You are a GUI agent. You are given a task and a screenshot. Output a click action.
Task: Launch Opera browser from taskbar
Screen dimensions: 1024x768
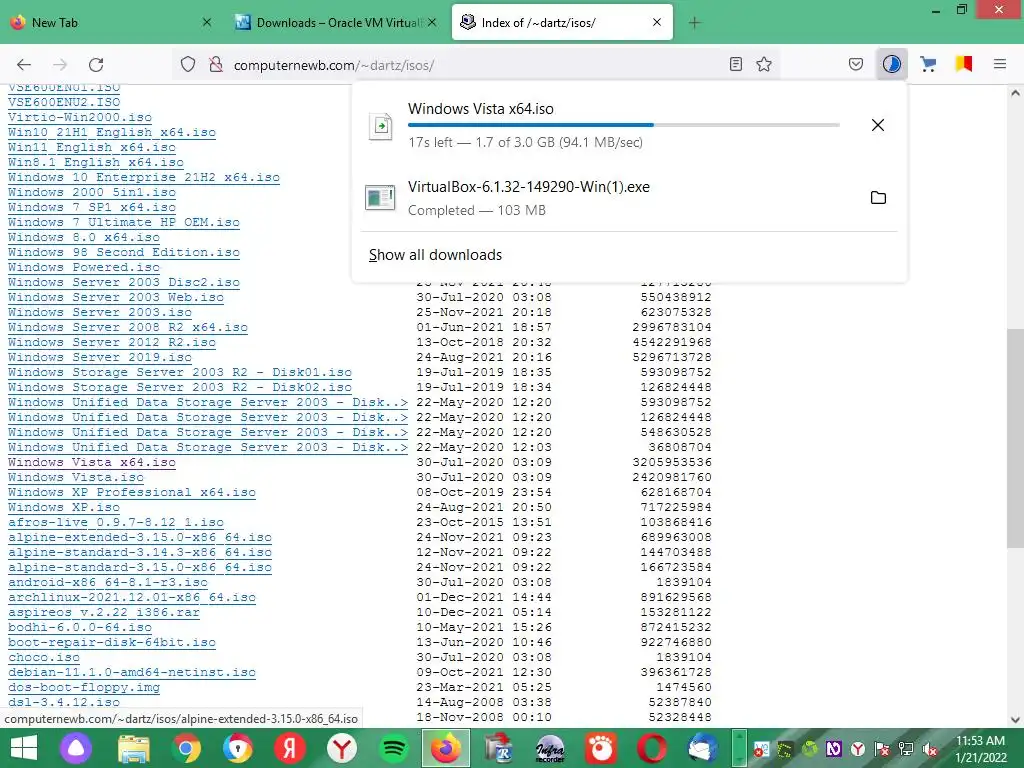tap(652, 748)
